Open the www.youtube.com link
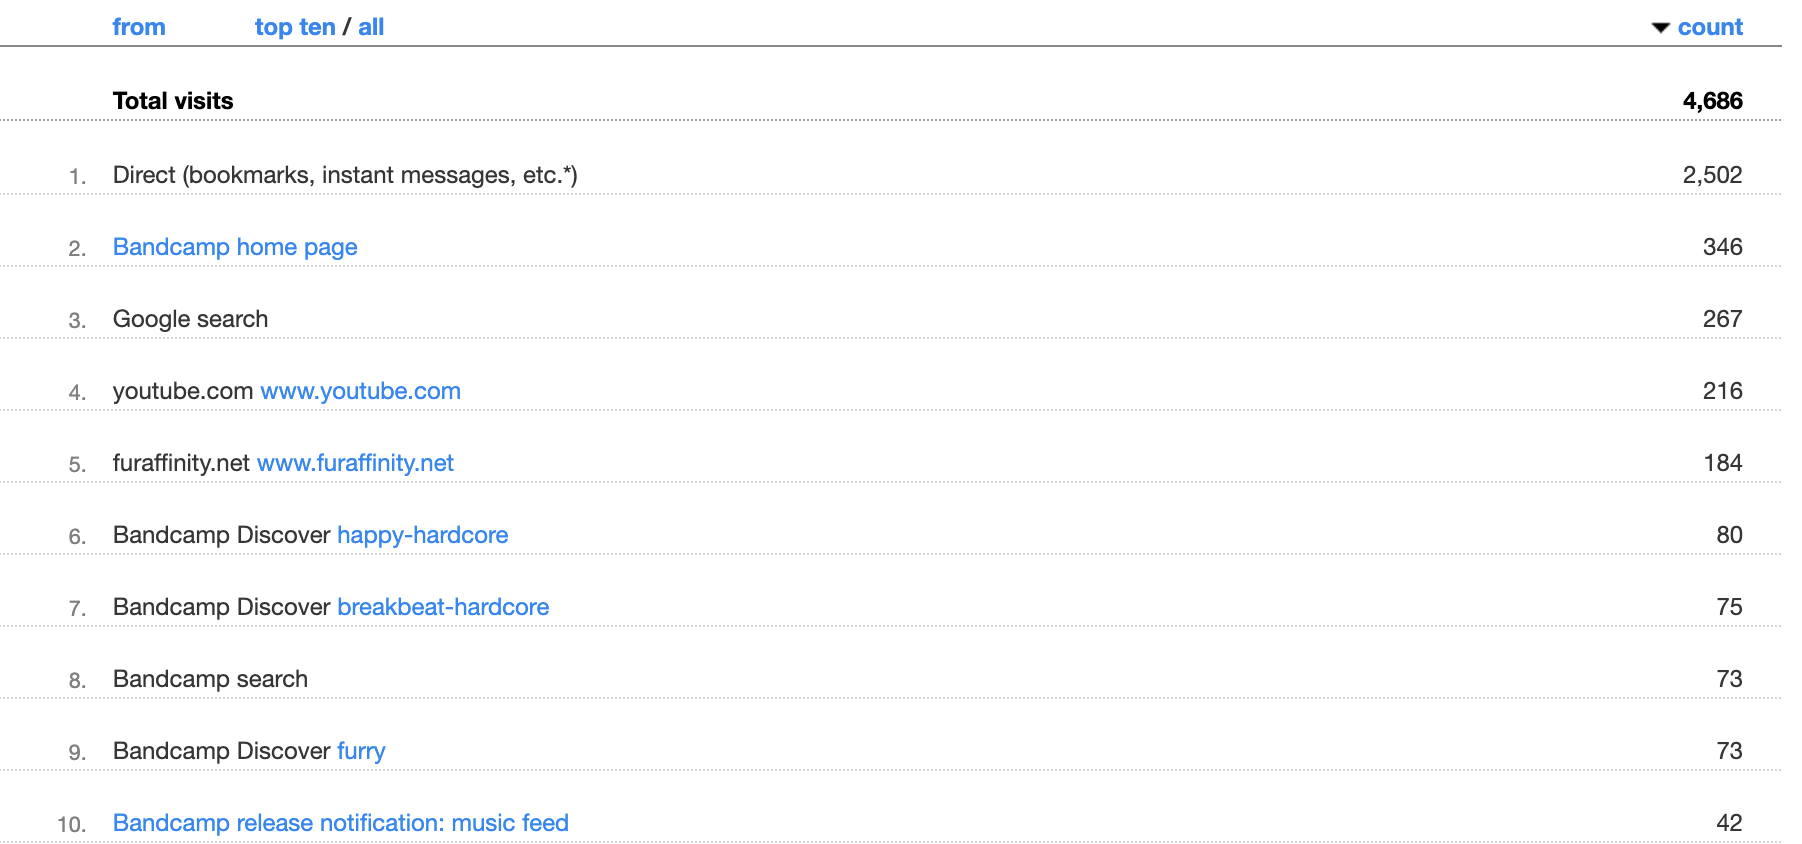This screenshot has width=1802, height=844. coord(361,391)
